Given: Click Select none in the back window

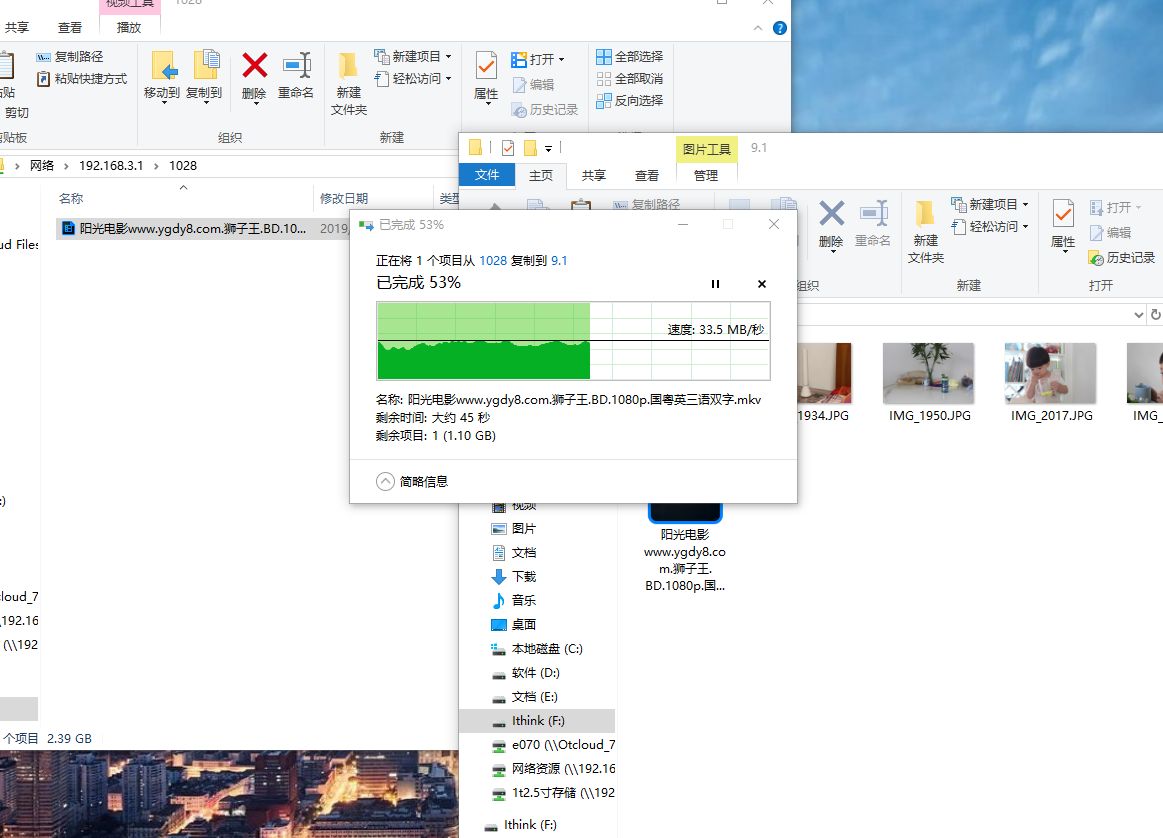Looking at the screenshot, I should (x=630, y=79).
